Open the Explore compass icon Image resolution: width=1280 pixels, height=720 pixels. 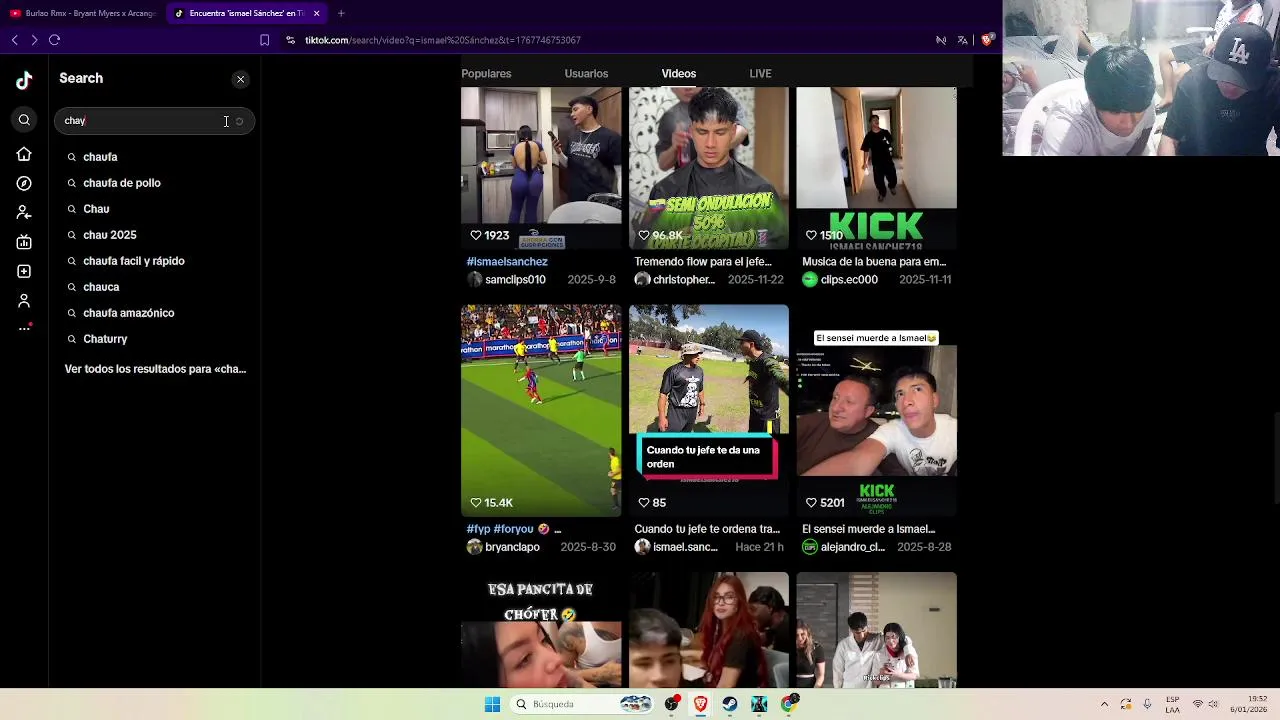point(24,183)
